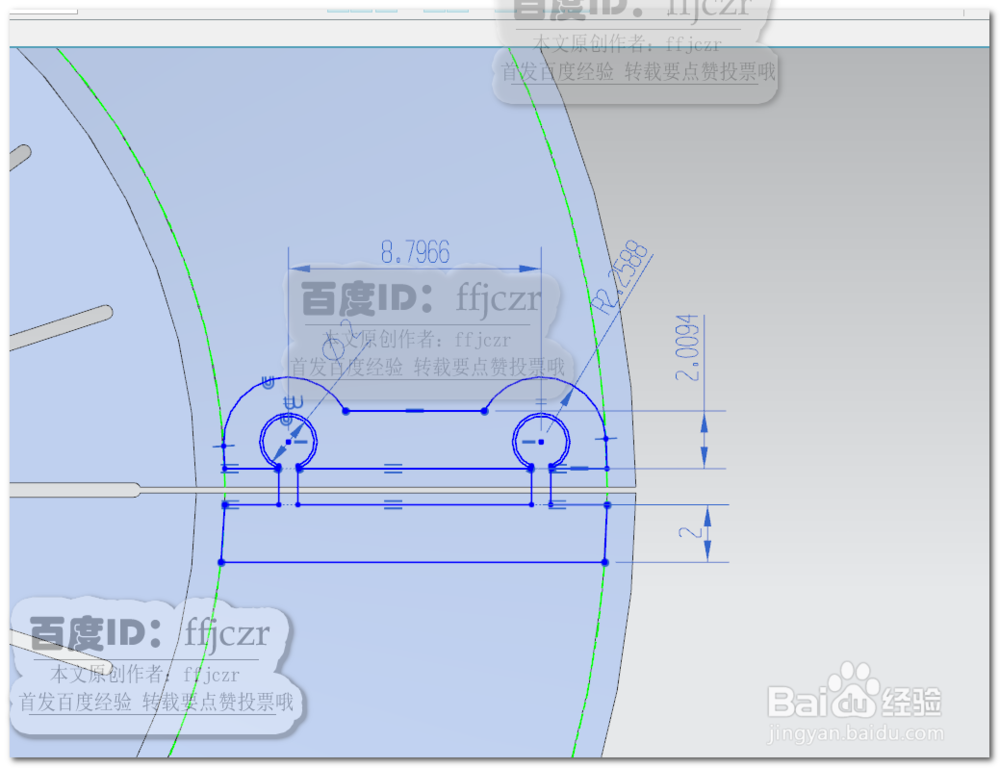Select center point of right small circle
Image resolution: width=1000 pixels, height=768 pixels.
tap(541, 441)
